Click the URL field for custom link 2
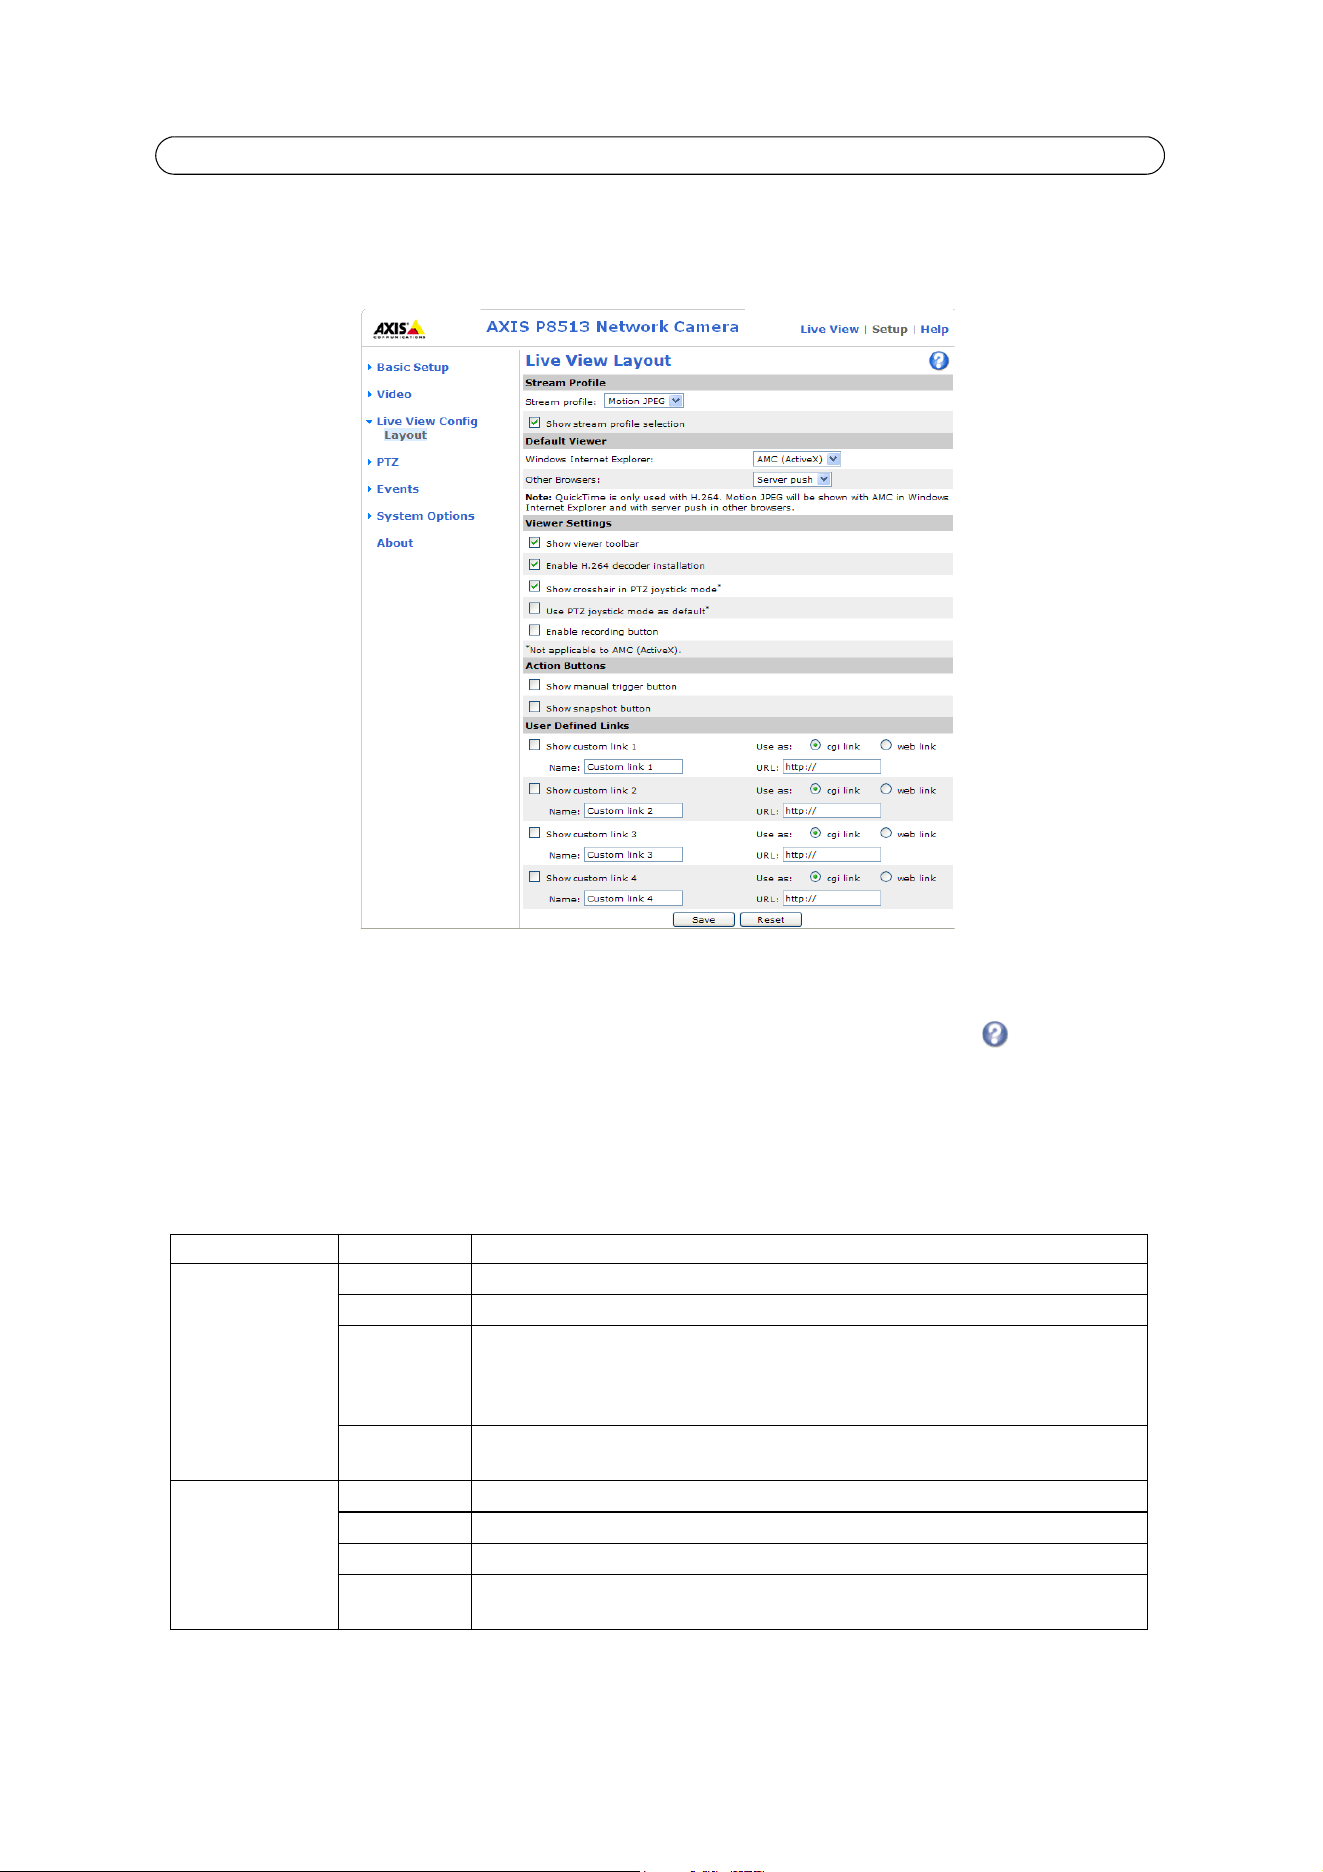This screenshot has width=1323, height=1872. (x=832, y=811)
